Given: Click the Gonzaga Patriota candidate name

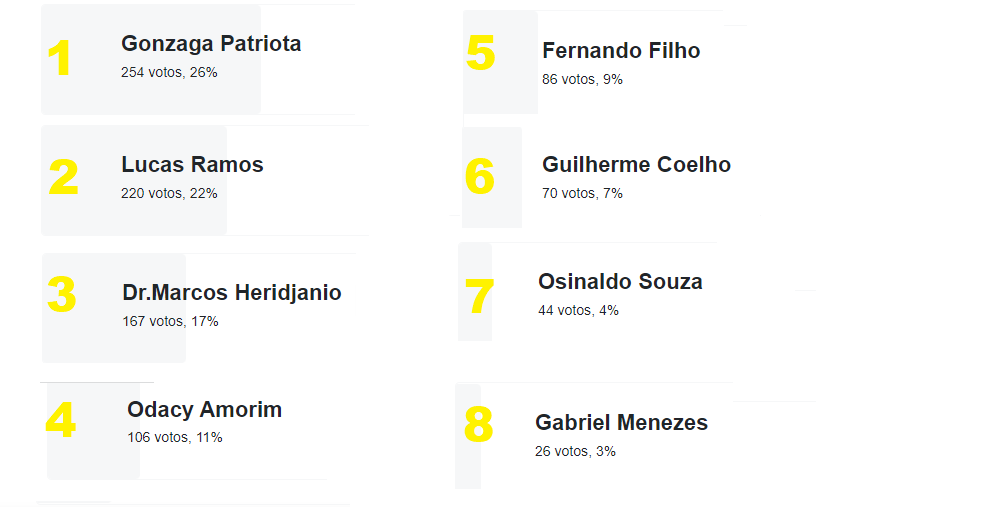Looking at the screenshot, I should 211,44.
